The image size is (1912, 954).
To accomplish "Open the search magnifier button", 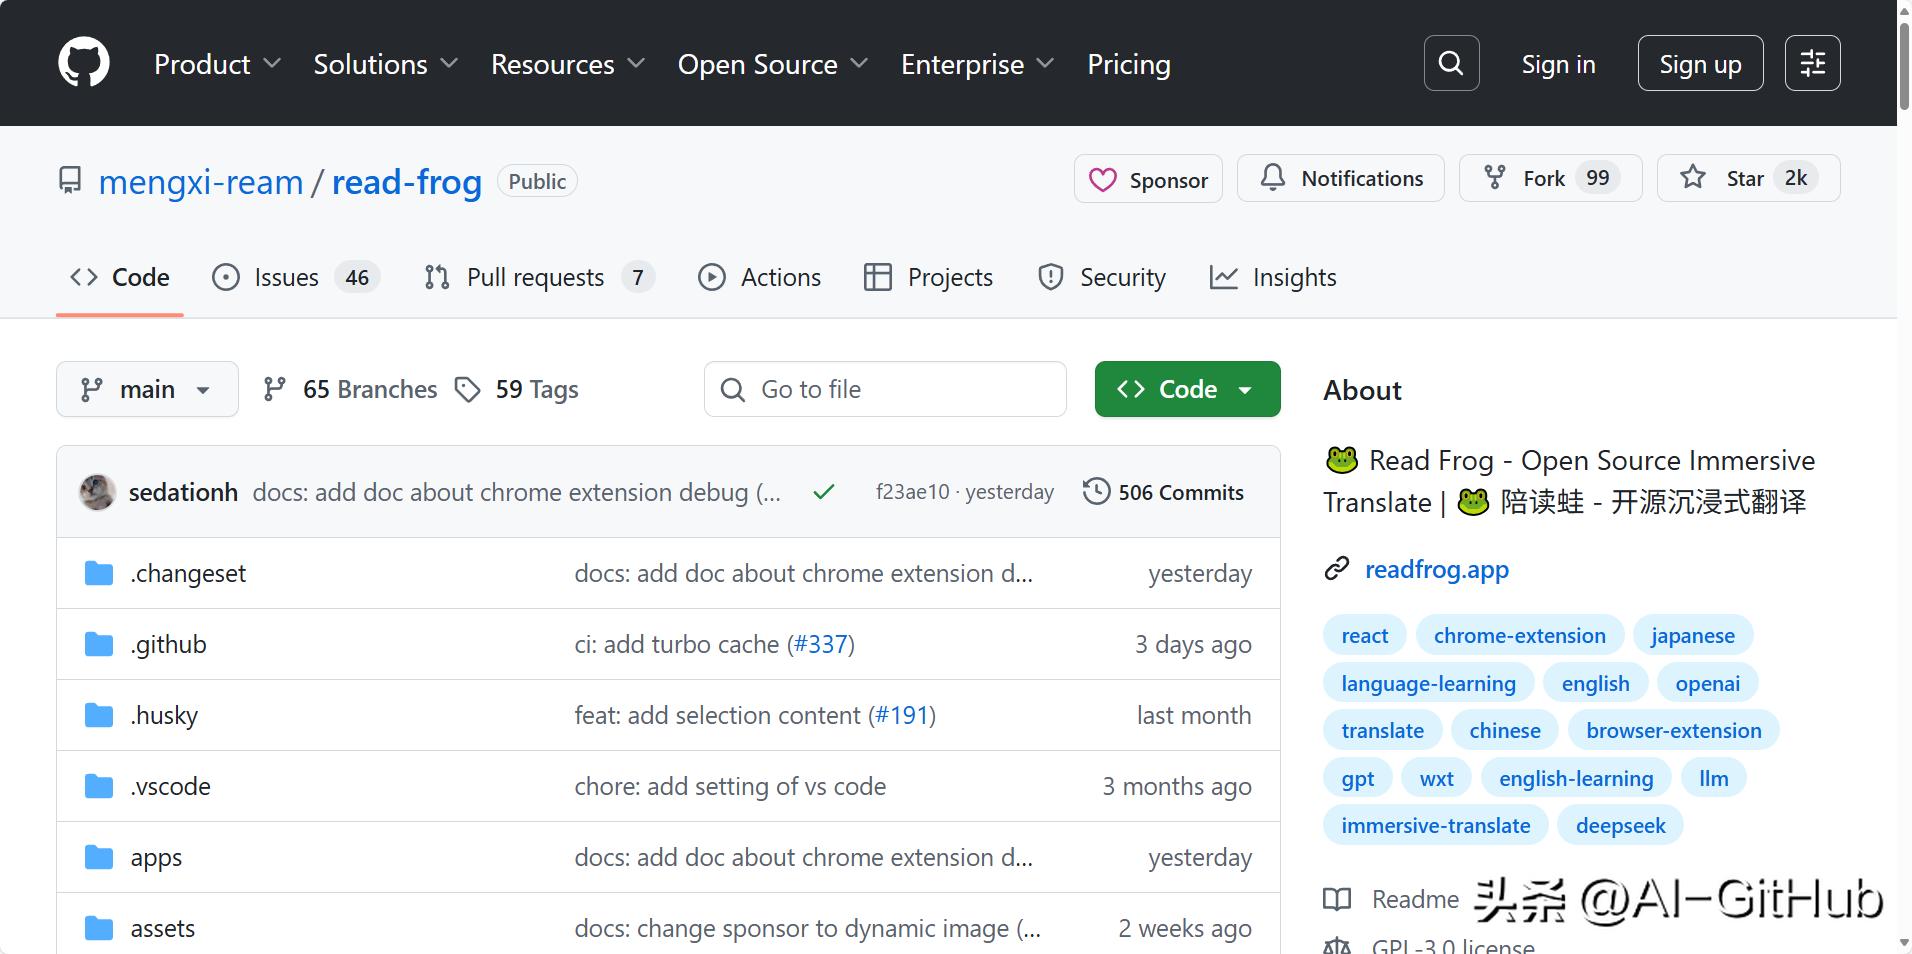I will tap(1451, 63).
